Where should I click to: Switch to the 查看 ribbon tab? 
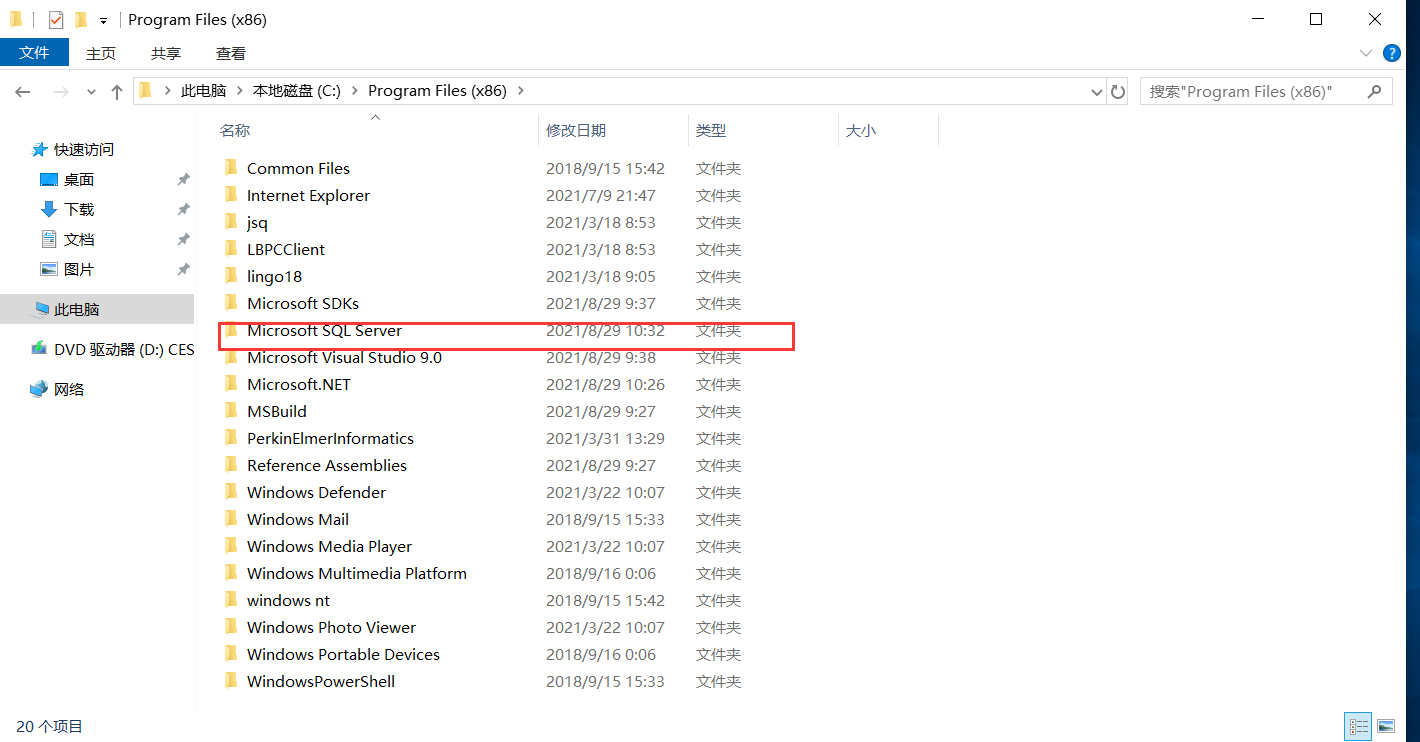pyautogui.click(x=230, y=53)
